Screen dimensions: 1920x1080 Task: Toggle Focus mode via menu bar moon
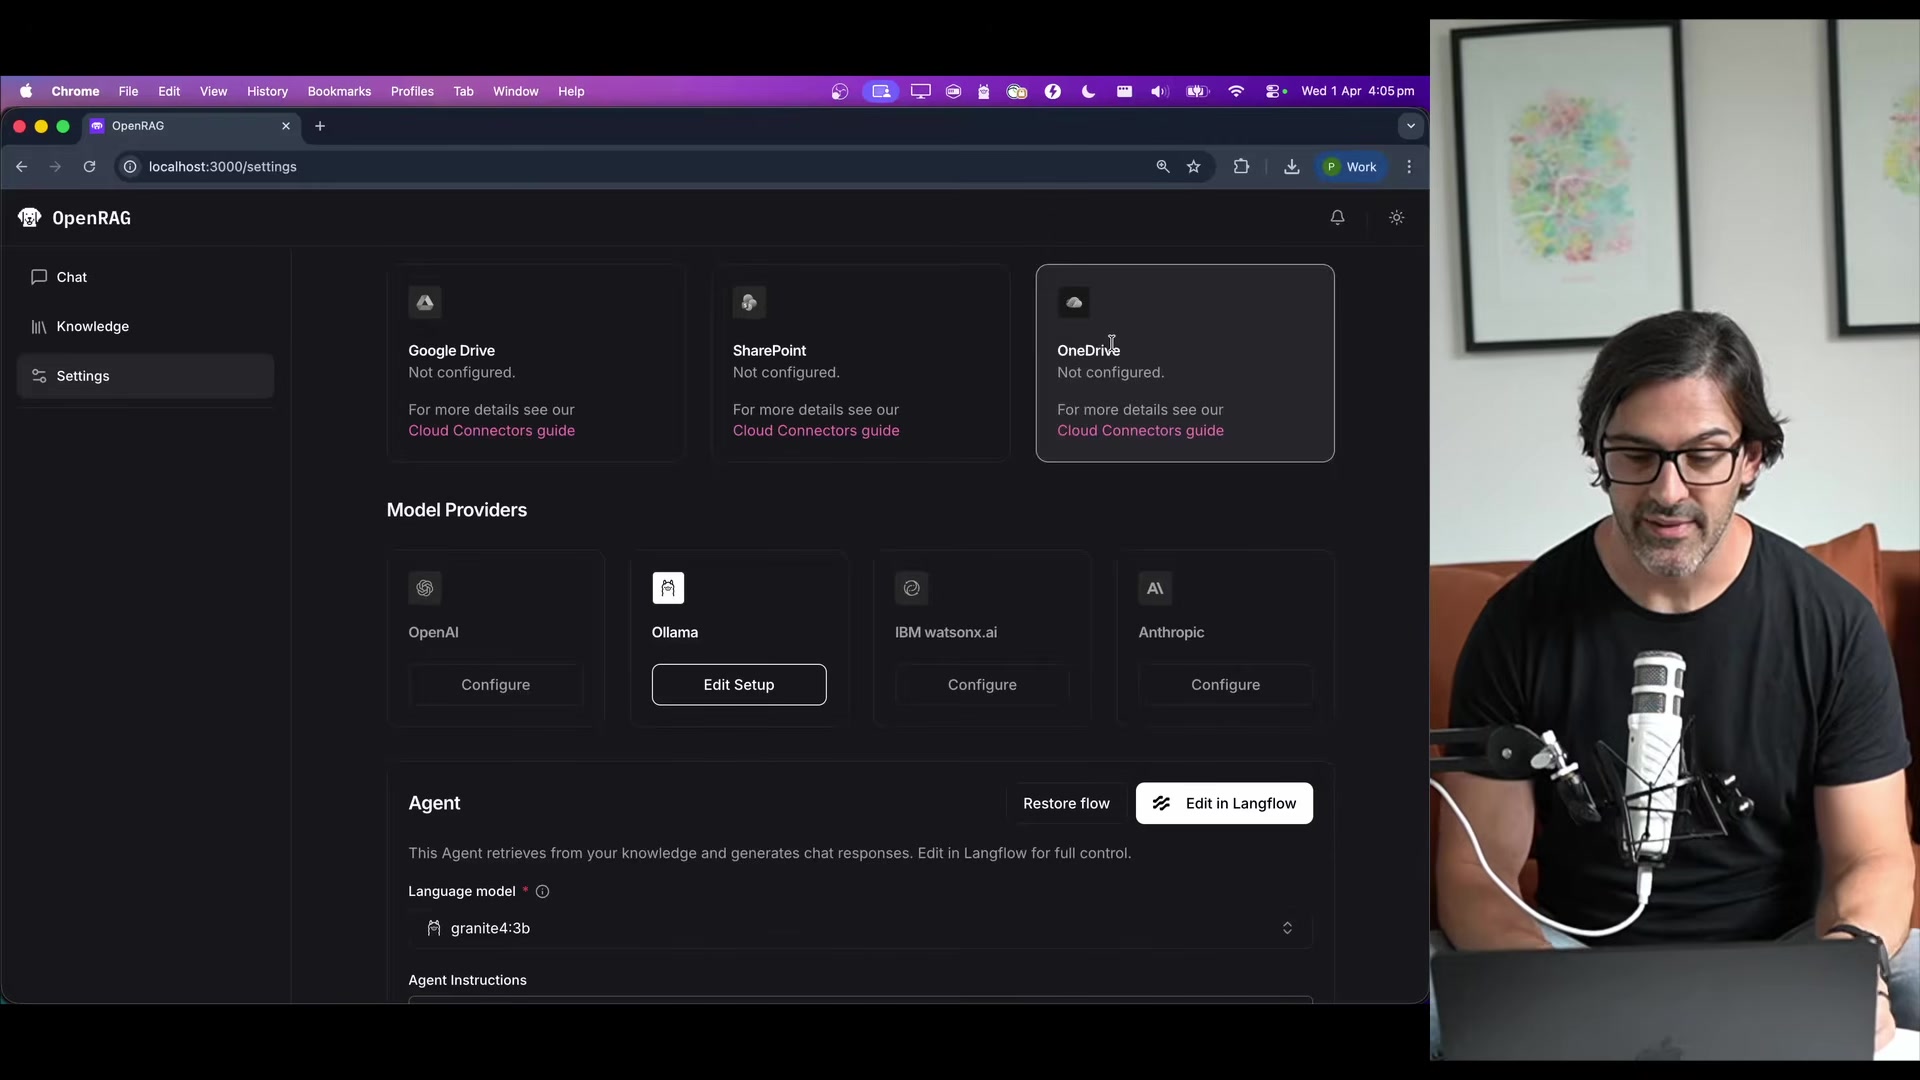[1089, 91]
